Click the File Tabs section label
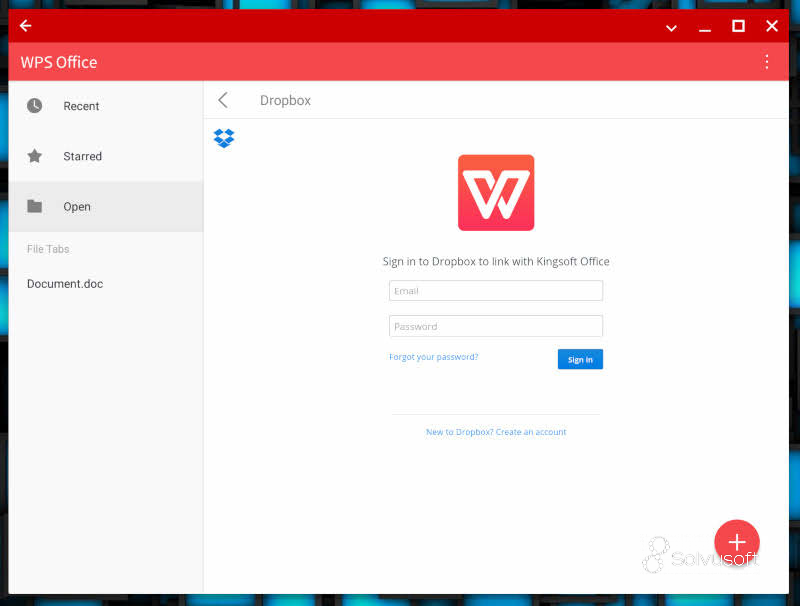The image size is (800, 606). tap(48, 249)
